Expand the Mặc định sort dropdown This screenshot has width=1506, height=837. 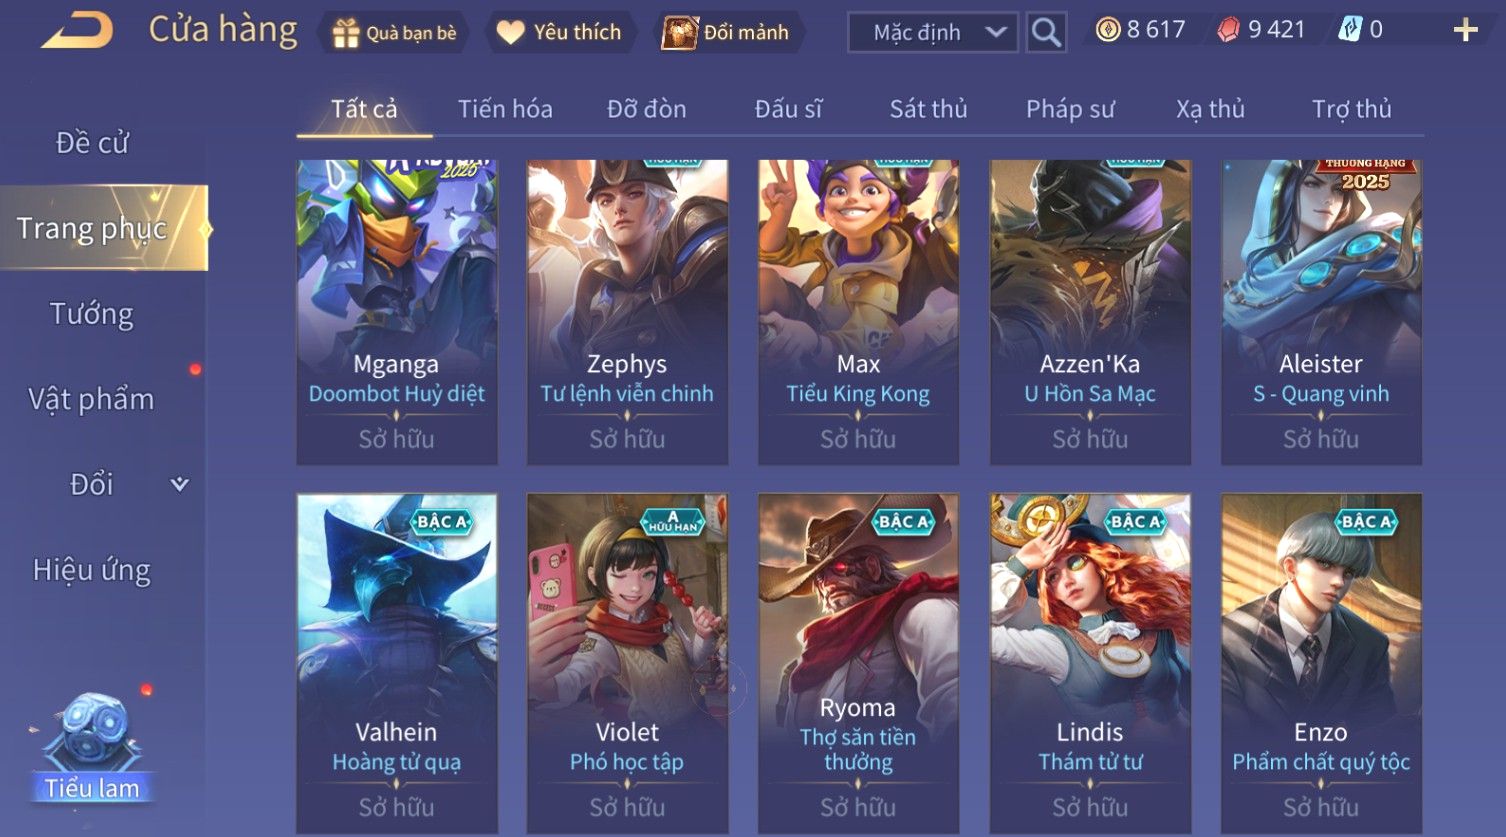[x=933, y=32]
